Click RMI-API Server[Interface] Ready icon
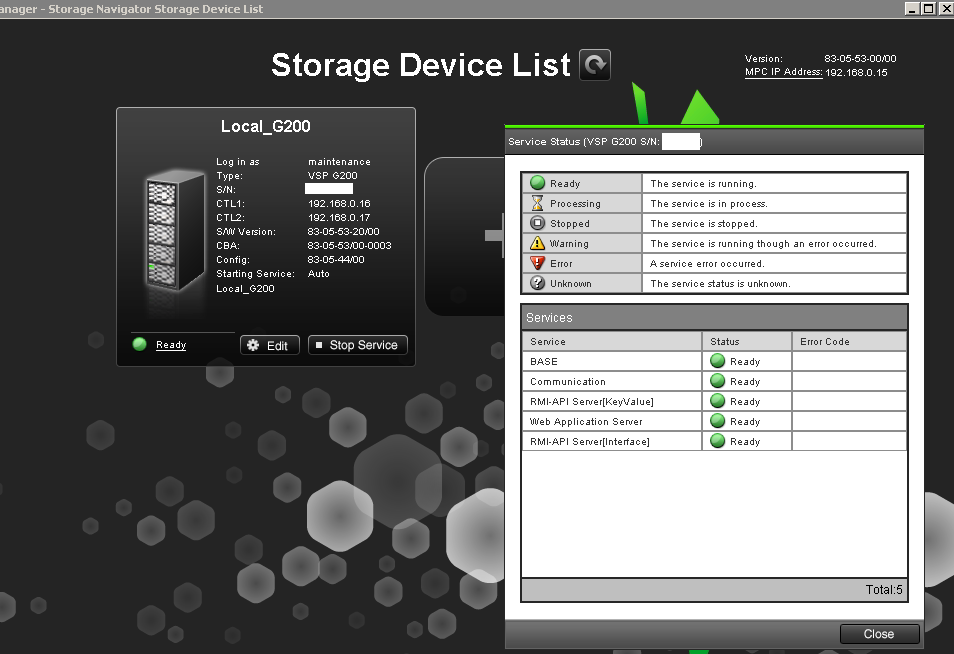The image size is (954, 654). point(718,442)
